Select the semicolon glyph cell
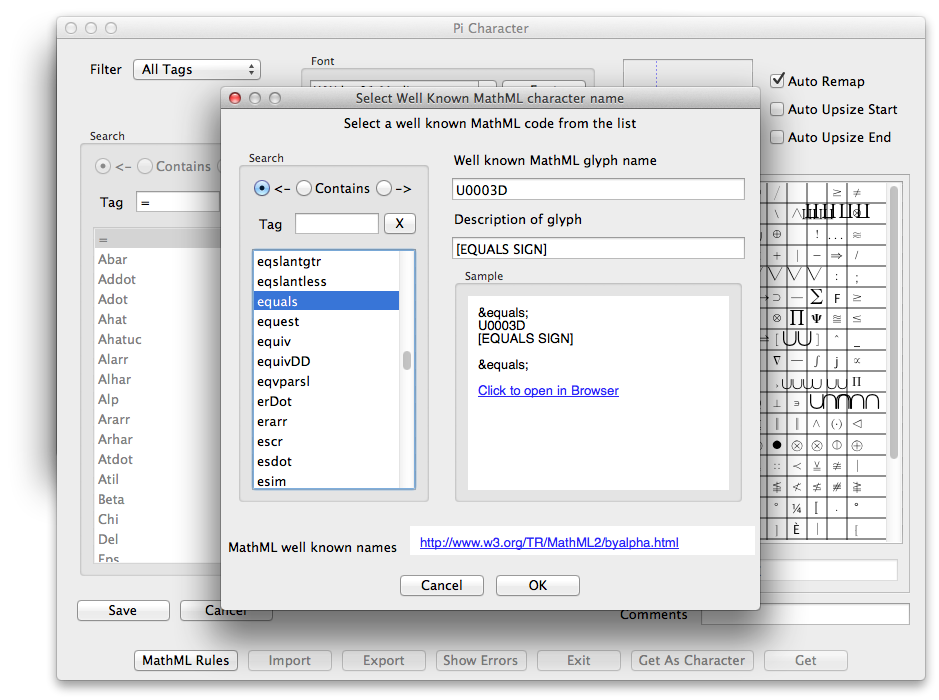The image size is (939, 700). pos(857,277)
